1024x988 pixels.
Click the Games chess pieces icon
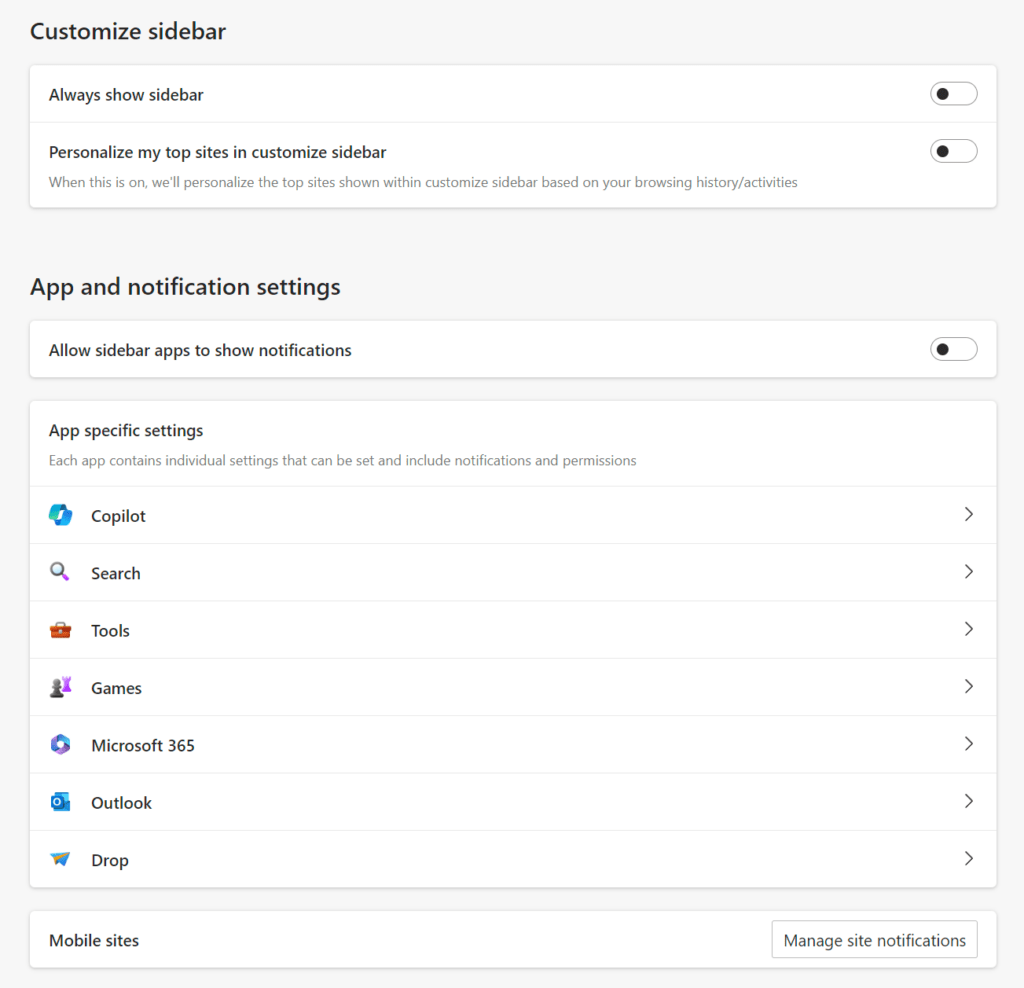tap(60, 688)
